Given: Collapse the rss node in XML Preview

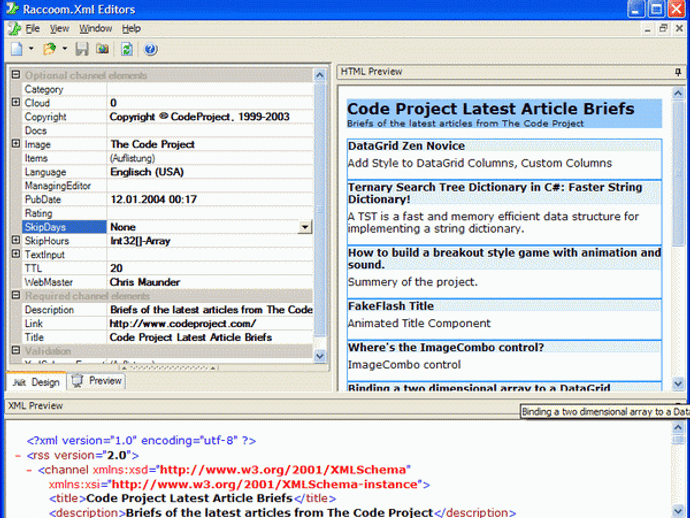Looking at the screenshot, I should (x=18, y=456).
